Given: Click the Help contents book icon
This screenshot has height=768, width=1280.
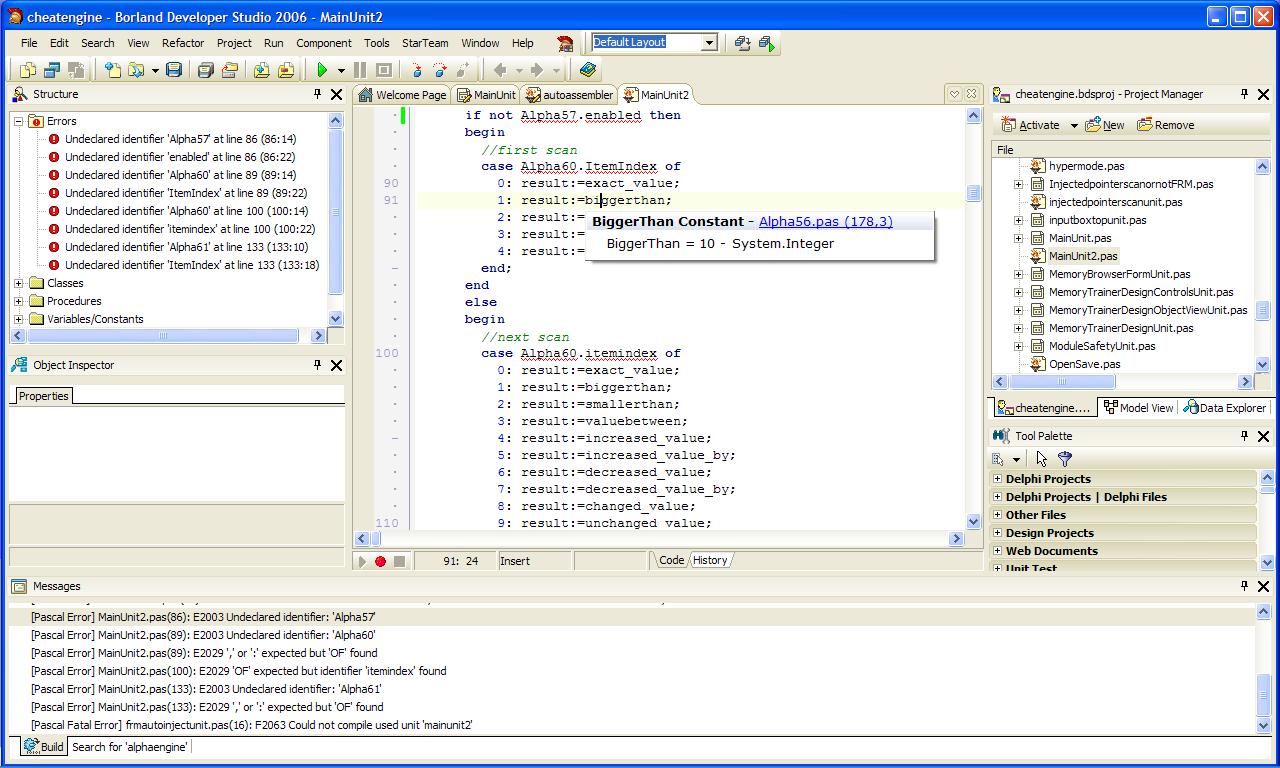Looking at the screenshot, I should (x=588, y=70).
